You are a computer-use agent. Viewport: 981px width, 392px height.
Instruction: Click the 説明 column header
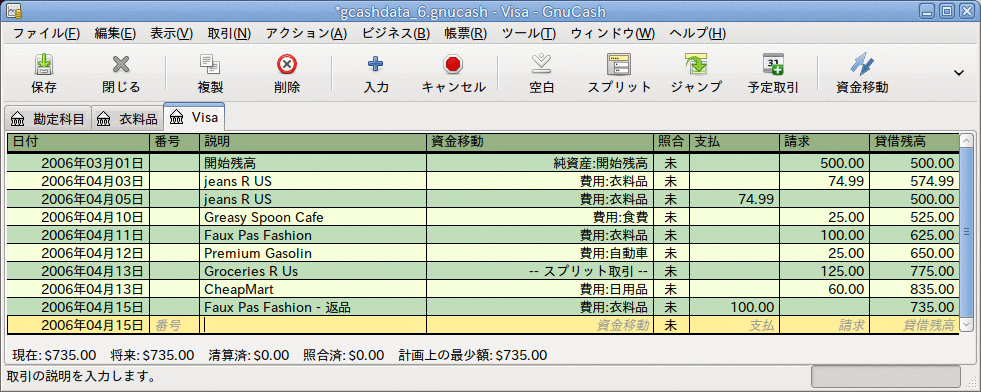click(x=313, y=143)
